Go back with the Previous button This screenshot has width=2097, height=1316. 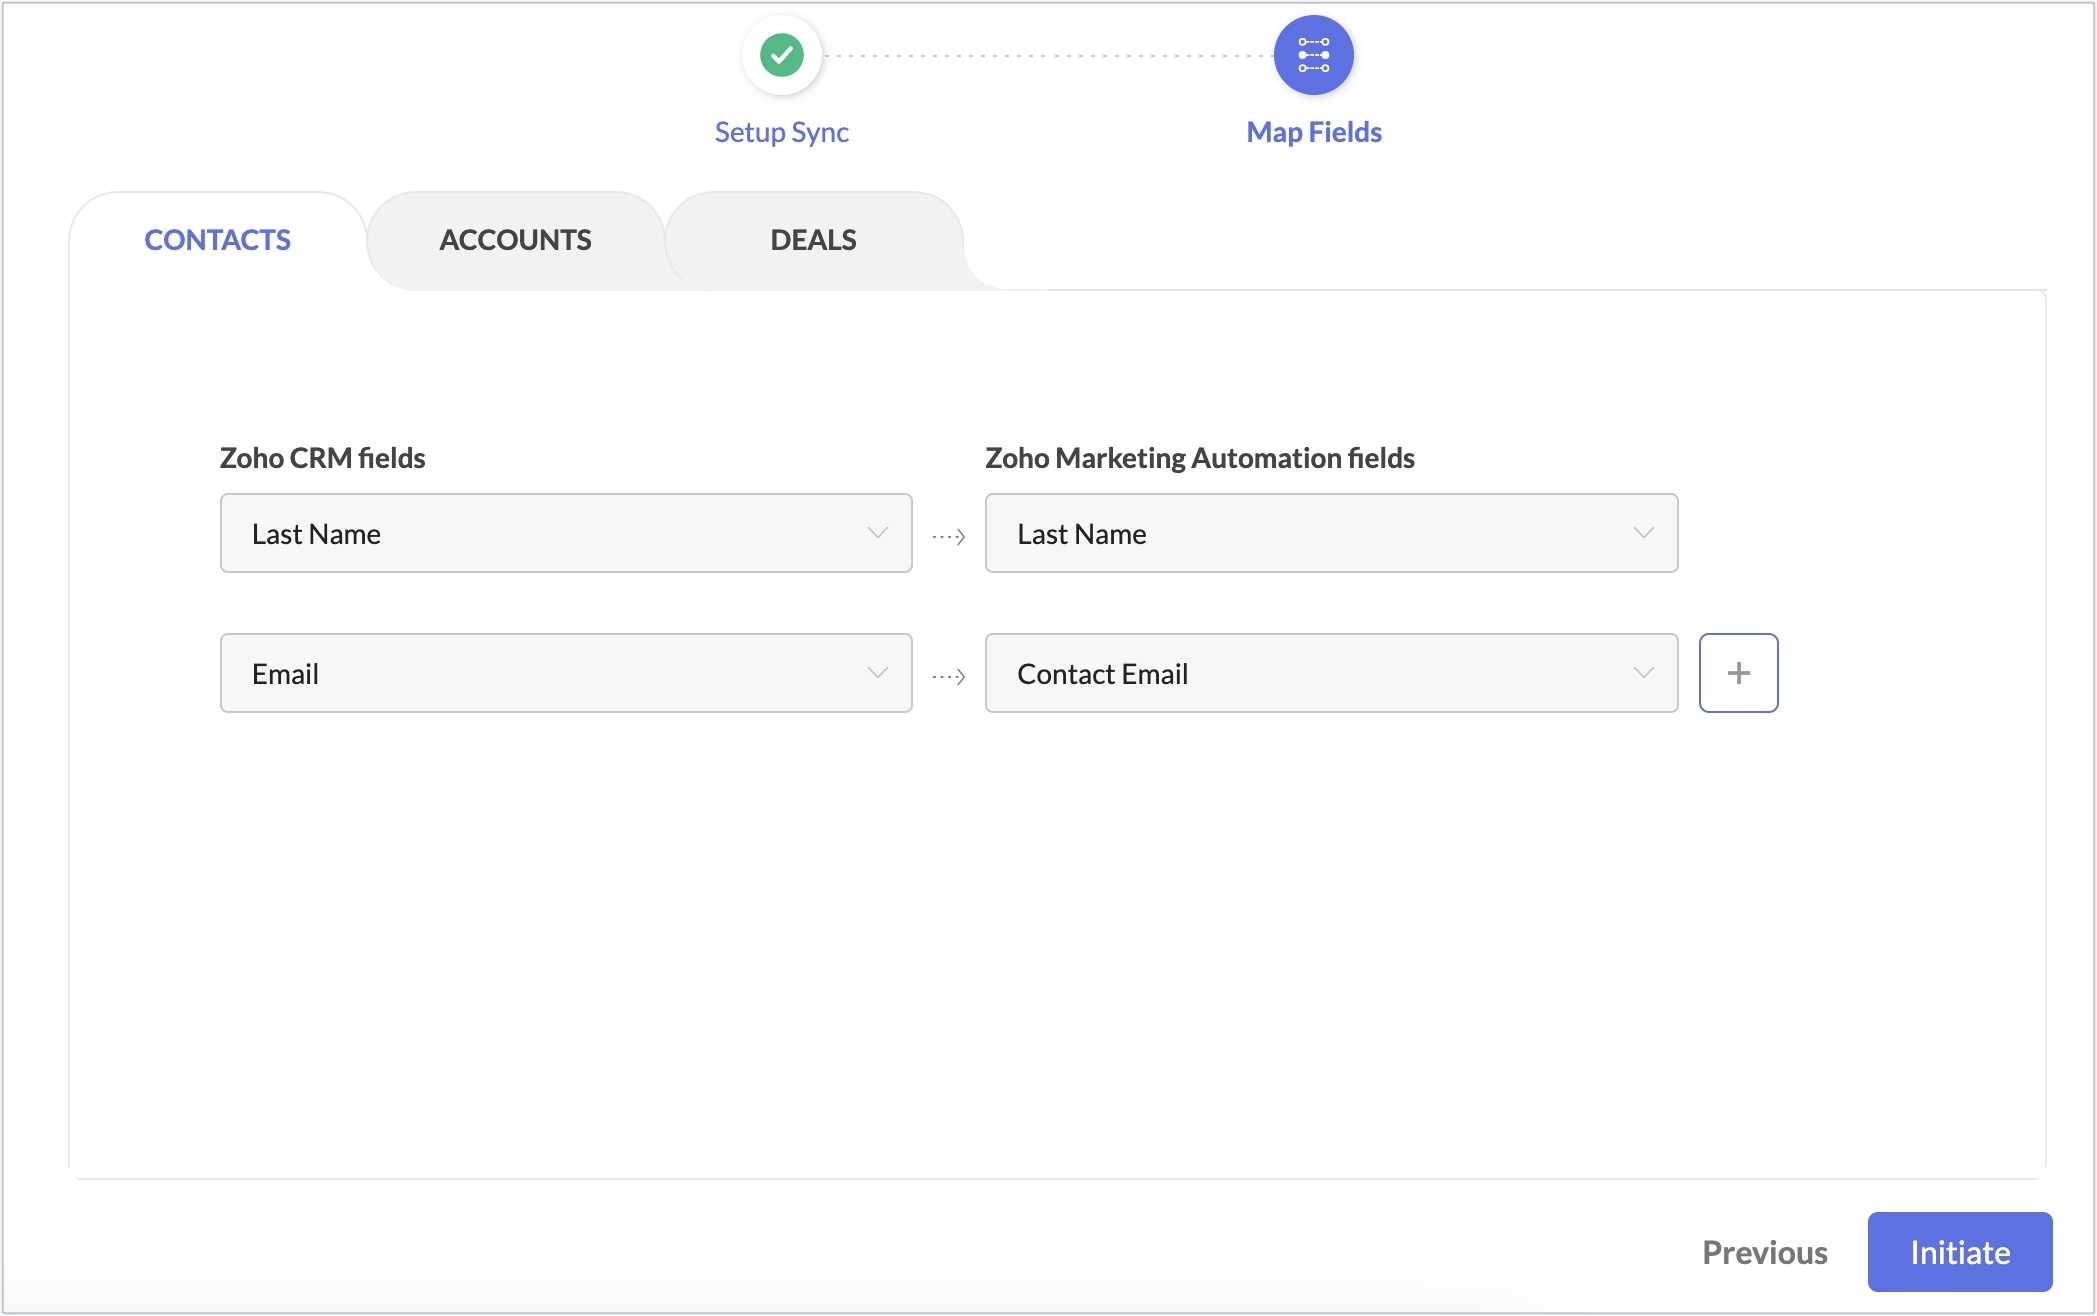(1764, 1252)
